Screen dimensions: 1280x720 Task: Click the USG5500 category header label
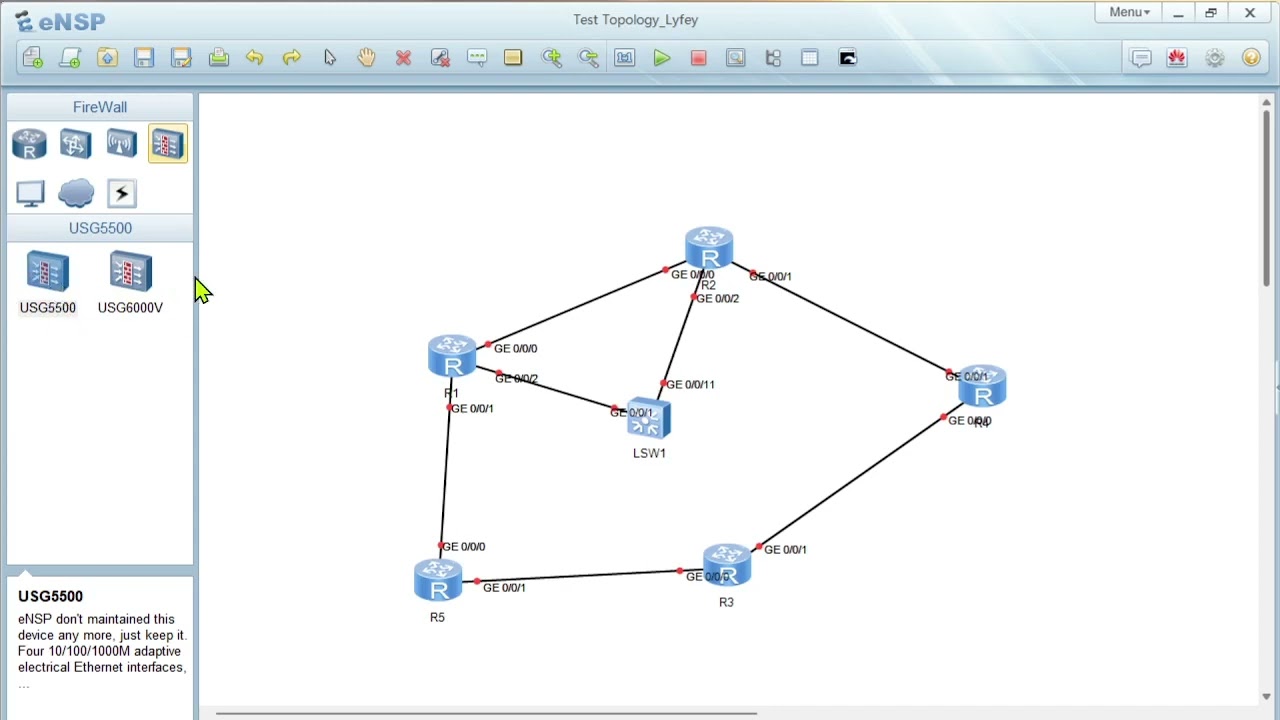[x=100, y=228]
